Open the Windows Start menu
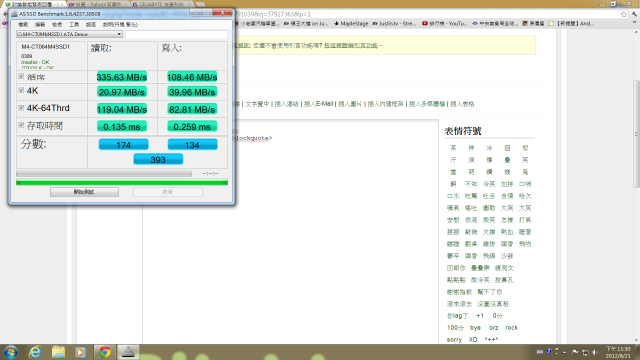Viewport: 640px width, 360px height. [x=11, y=352]
